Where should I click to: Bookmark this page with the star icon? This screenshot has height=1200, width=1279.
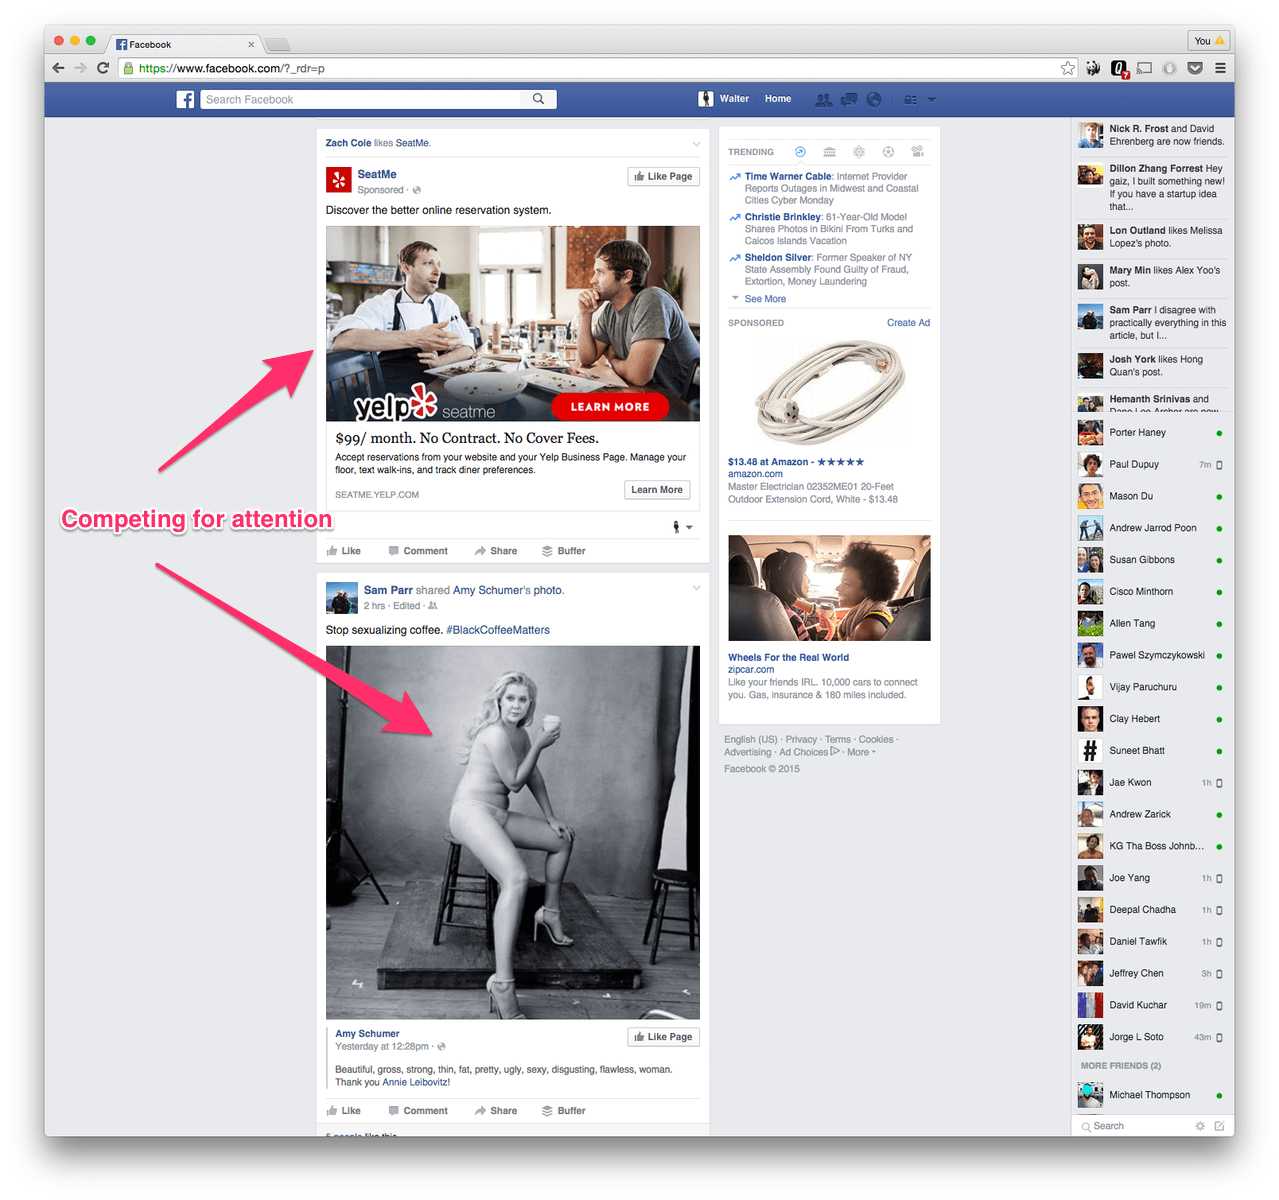point(1068,68)
